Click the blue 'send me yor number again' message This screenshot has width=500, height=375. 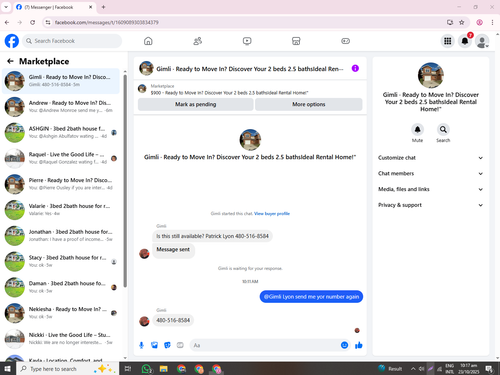tap(311, 297)
